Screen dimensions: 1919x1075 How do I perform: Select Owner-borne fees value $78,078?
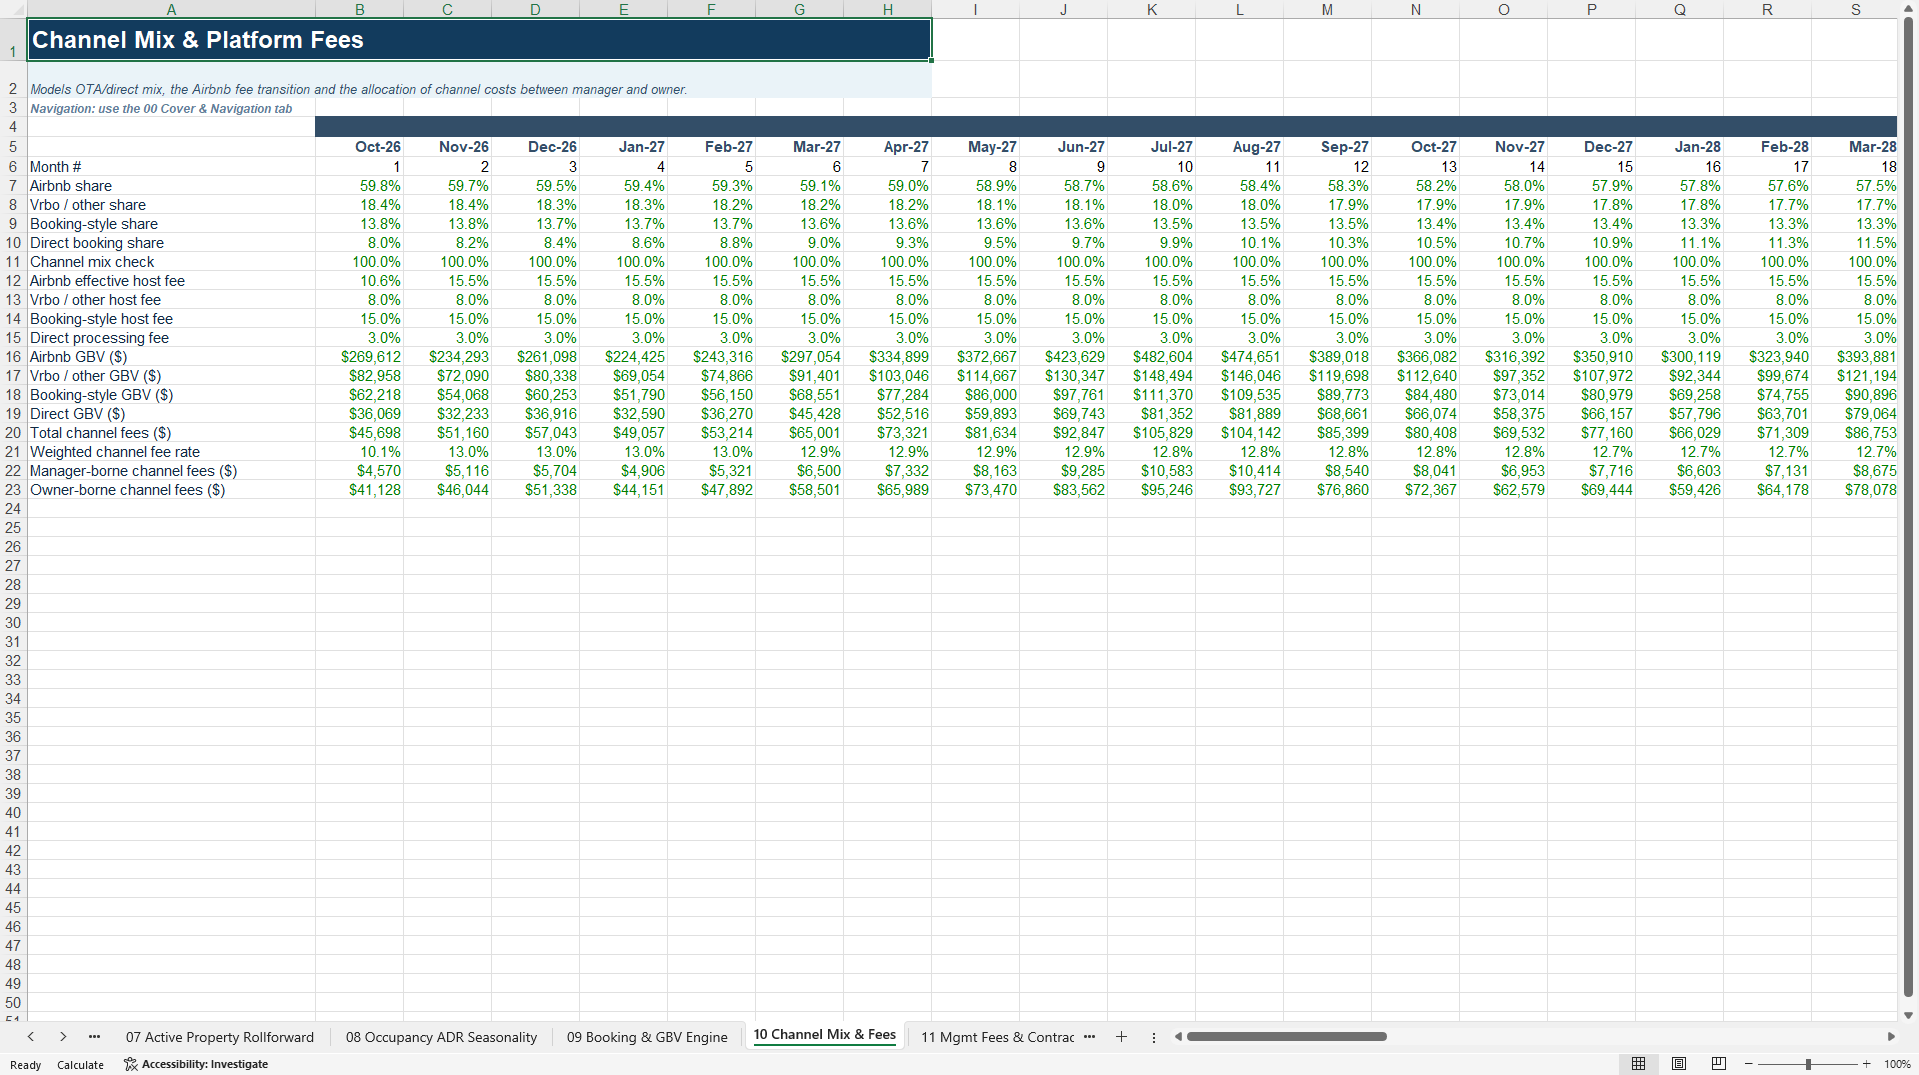[1855, 490]
